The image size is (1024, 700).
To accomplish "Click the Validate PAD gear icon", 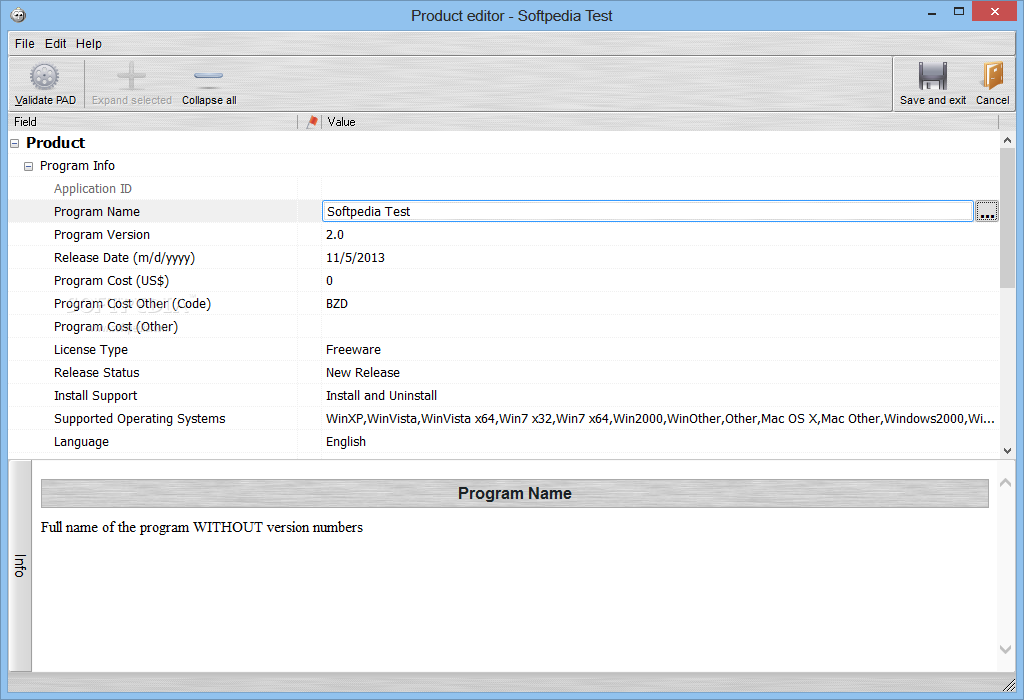I will click(44, 77).
